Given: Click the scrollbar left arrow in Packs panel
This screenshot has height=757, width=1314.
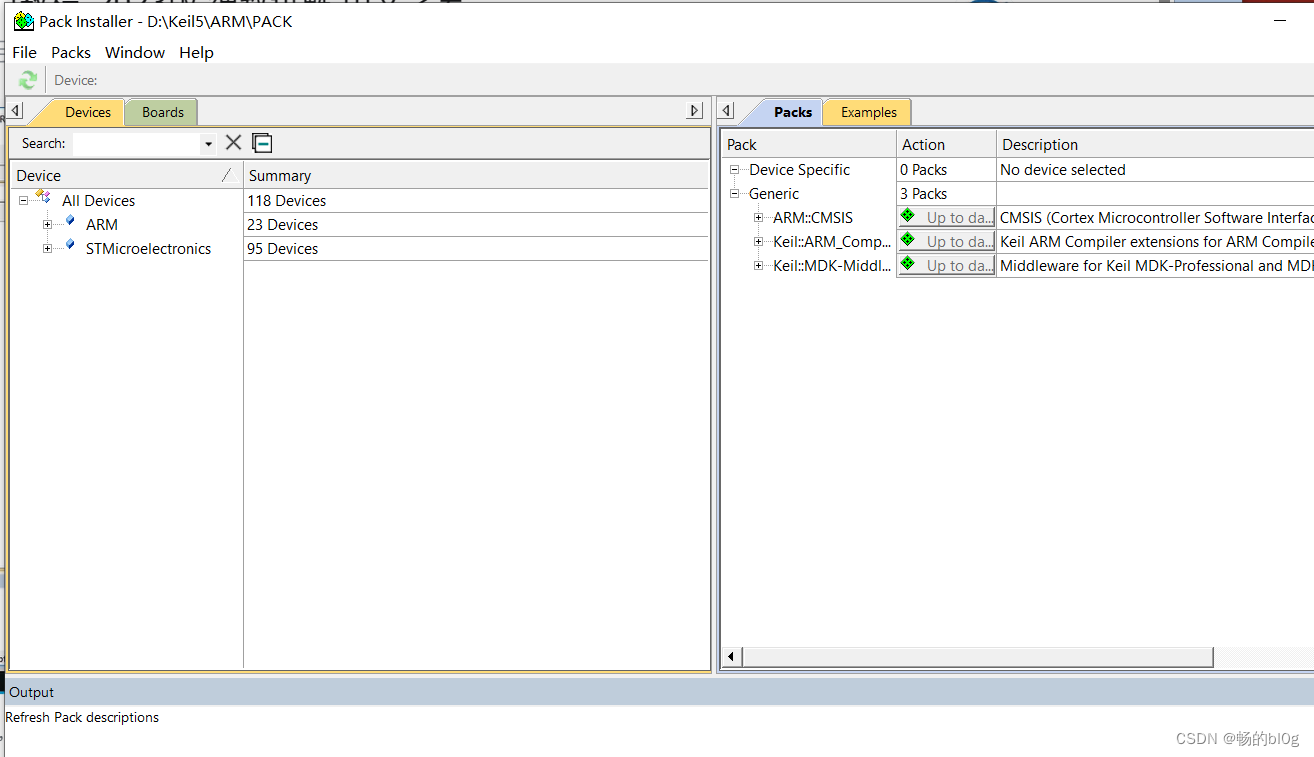Looking at the screenshot, I should [731, 657].
